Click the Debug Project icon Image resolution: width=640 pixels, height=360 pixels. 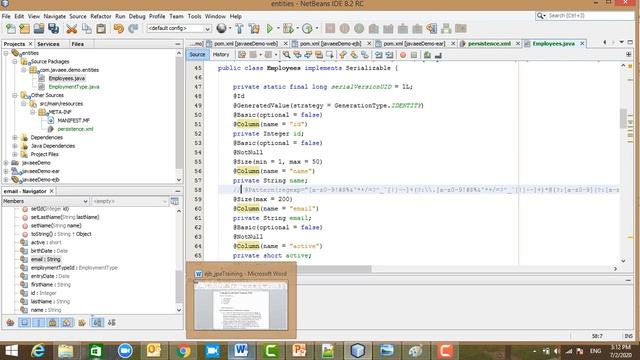[288, 29]
